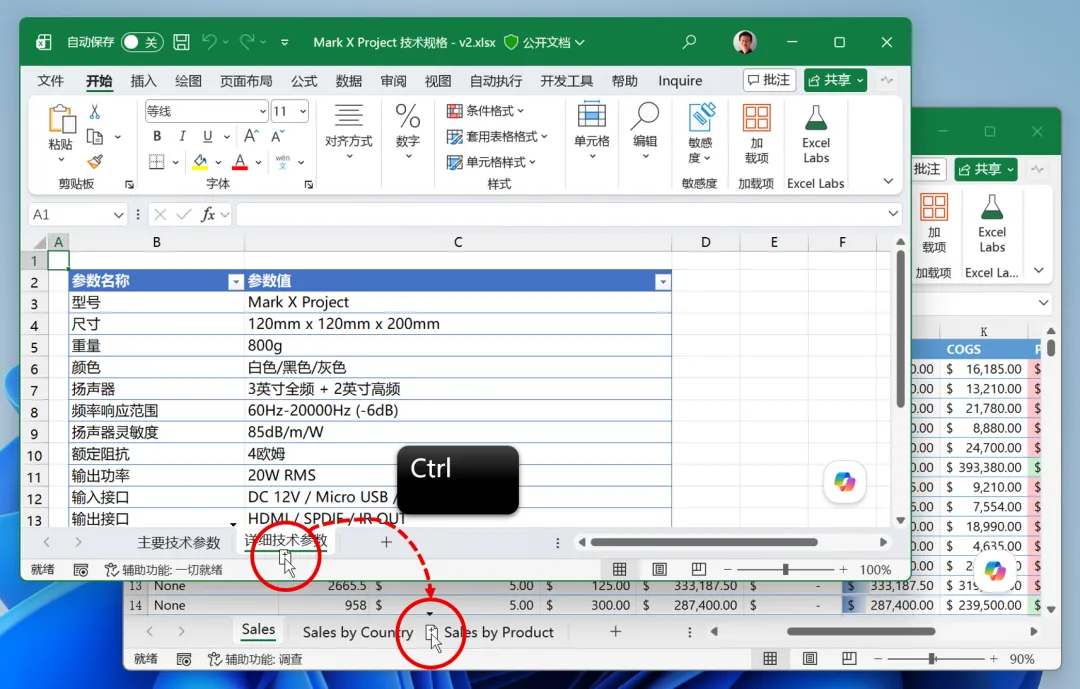Click the macro recording icon in status bar
This screenshot has height=689, width=1080.
tap(81, 570)
